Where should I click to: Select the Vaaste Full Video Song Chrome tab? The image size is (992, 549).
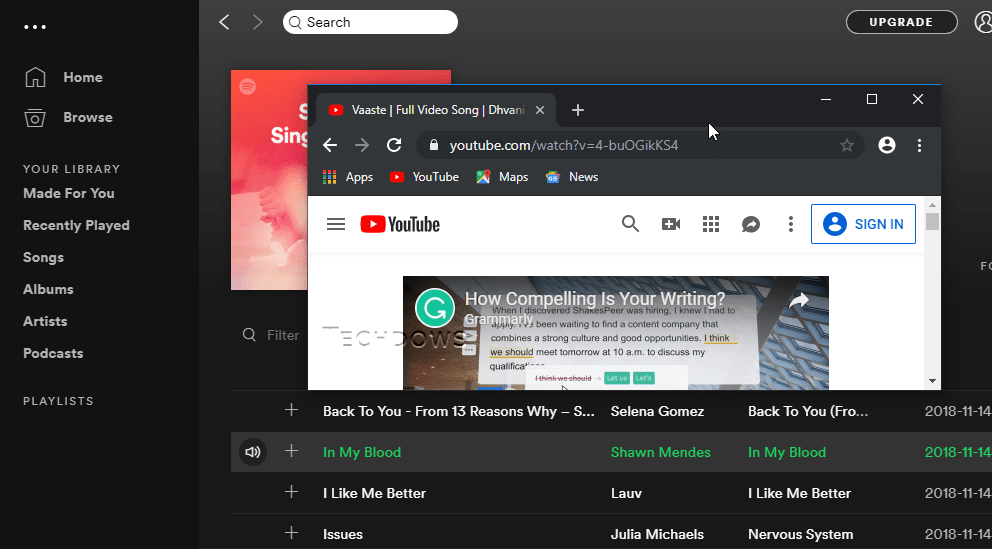435,110
